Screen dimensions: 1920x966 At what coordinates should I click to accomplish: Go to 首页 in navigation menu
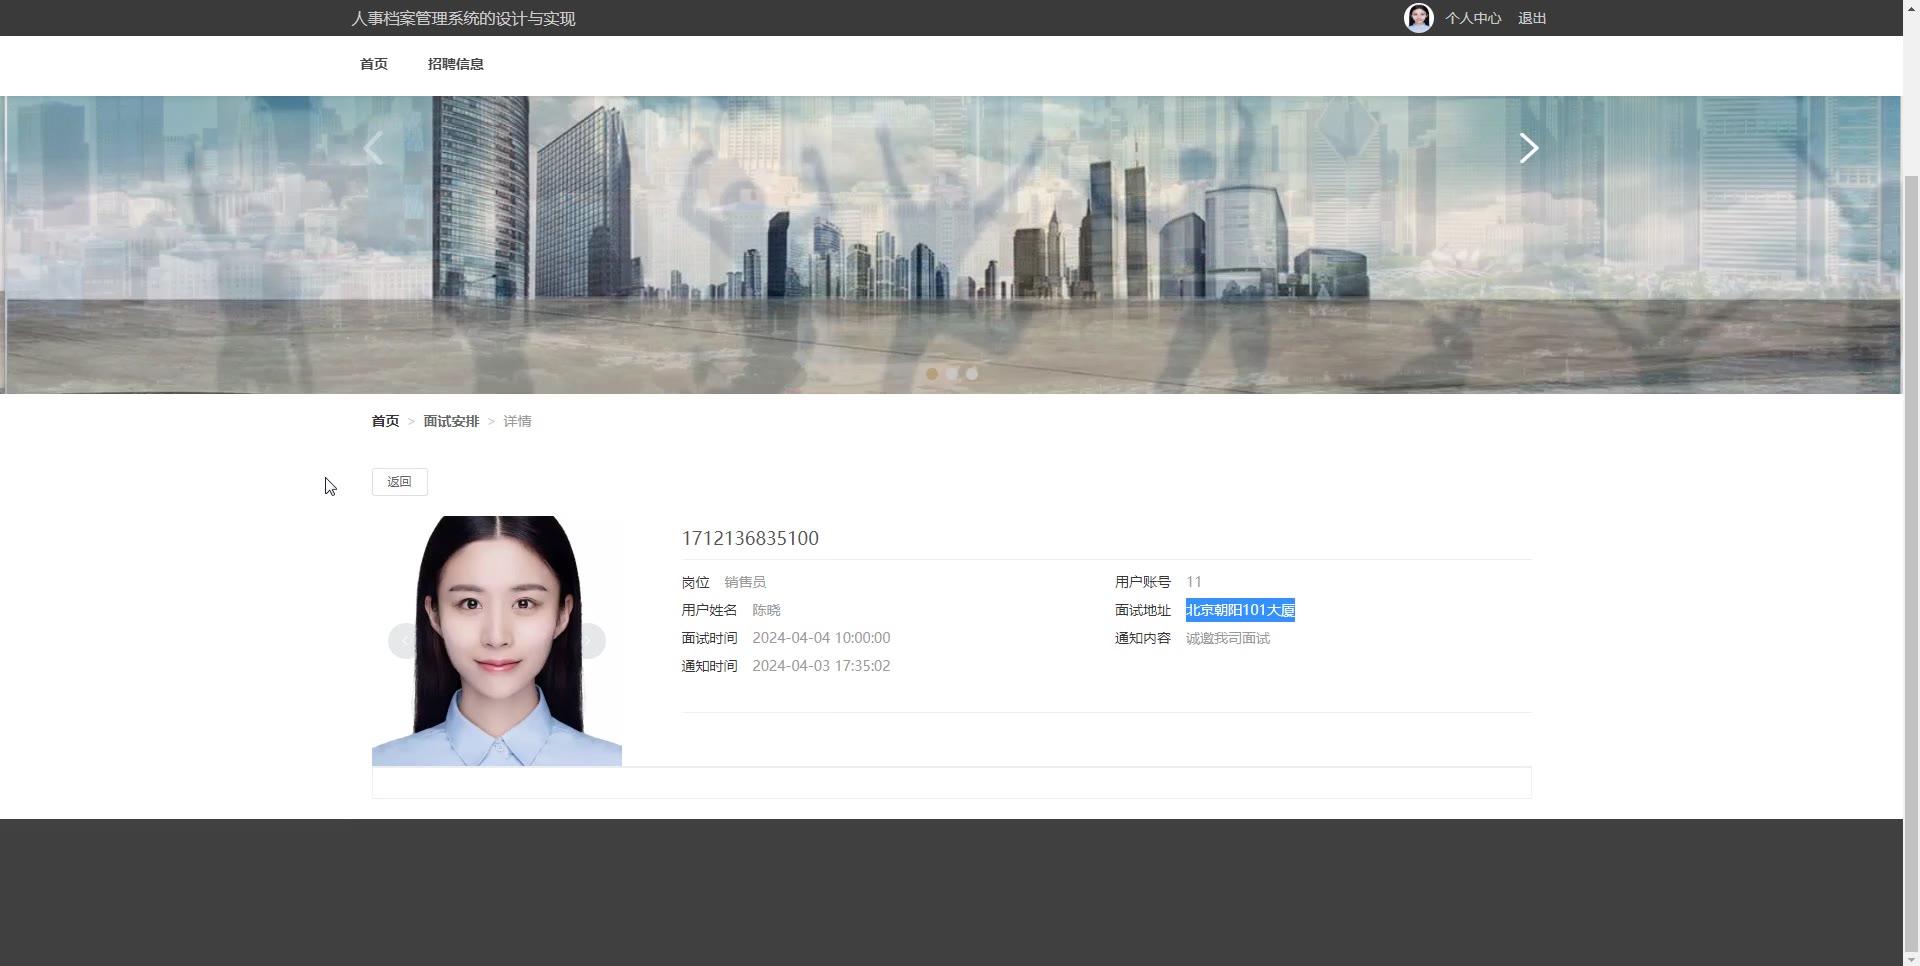374,64
